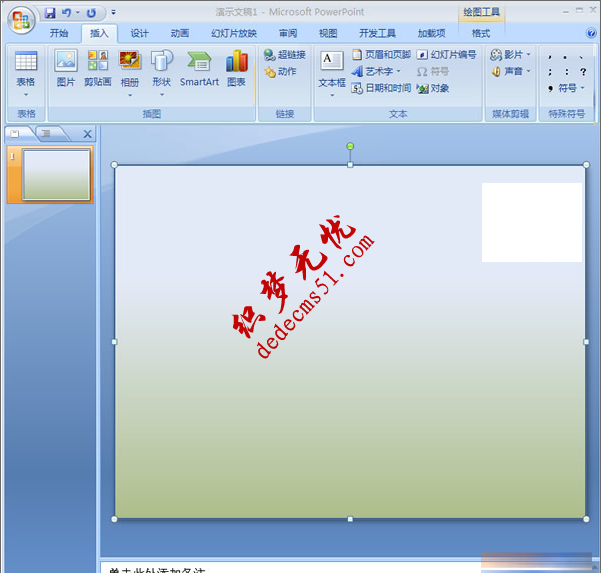Close the slides pane with X
Screen dimensions: 601x573
[87, 134]
